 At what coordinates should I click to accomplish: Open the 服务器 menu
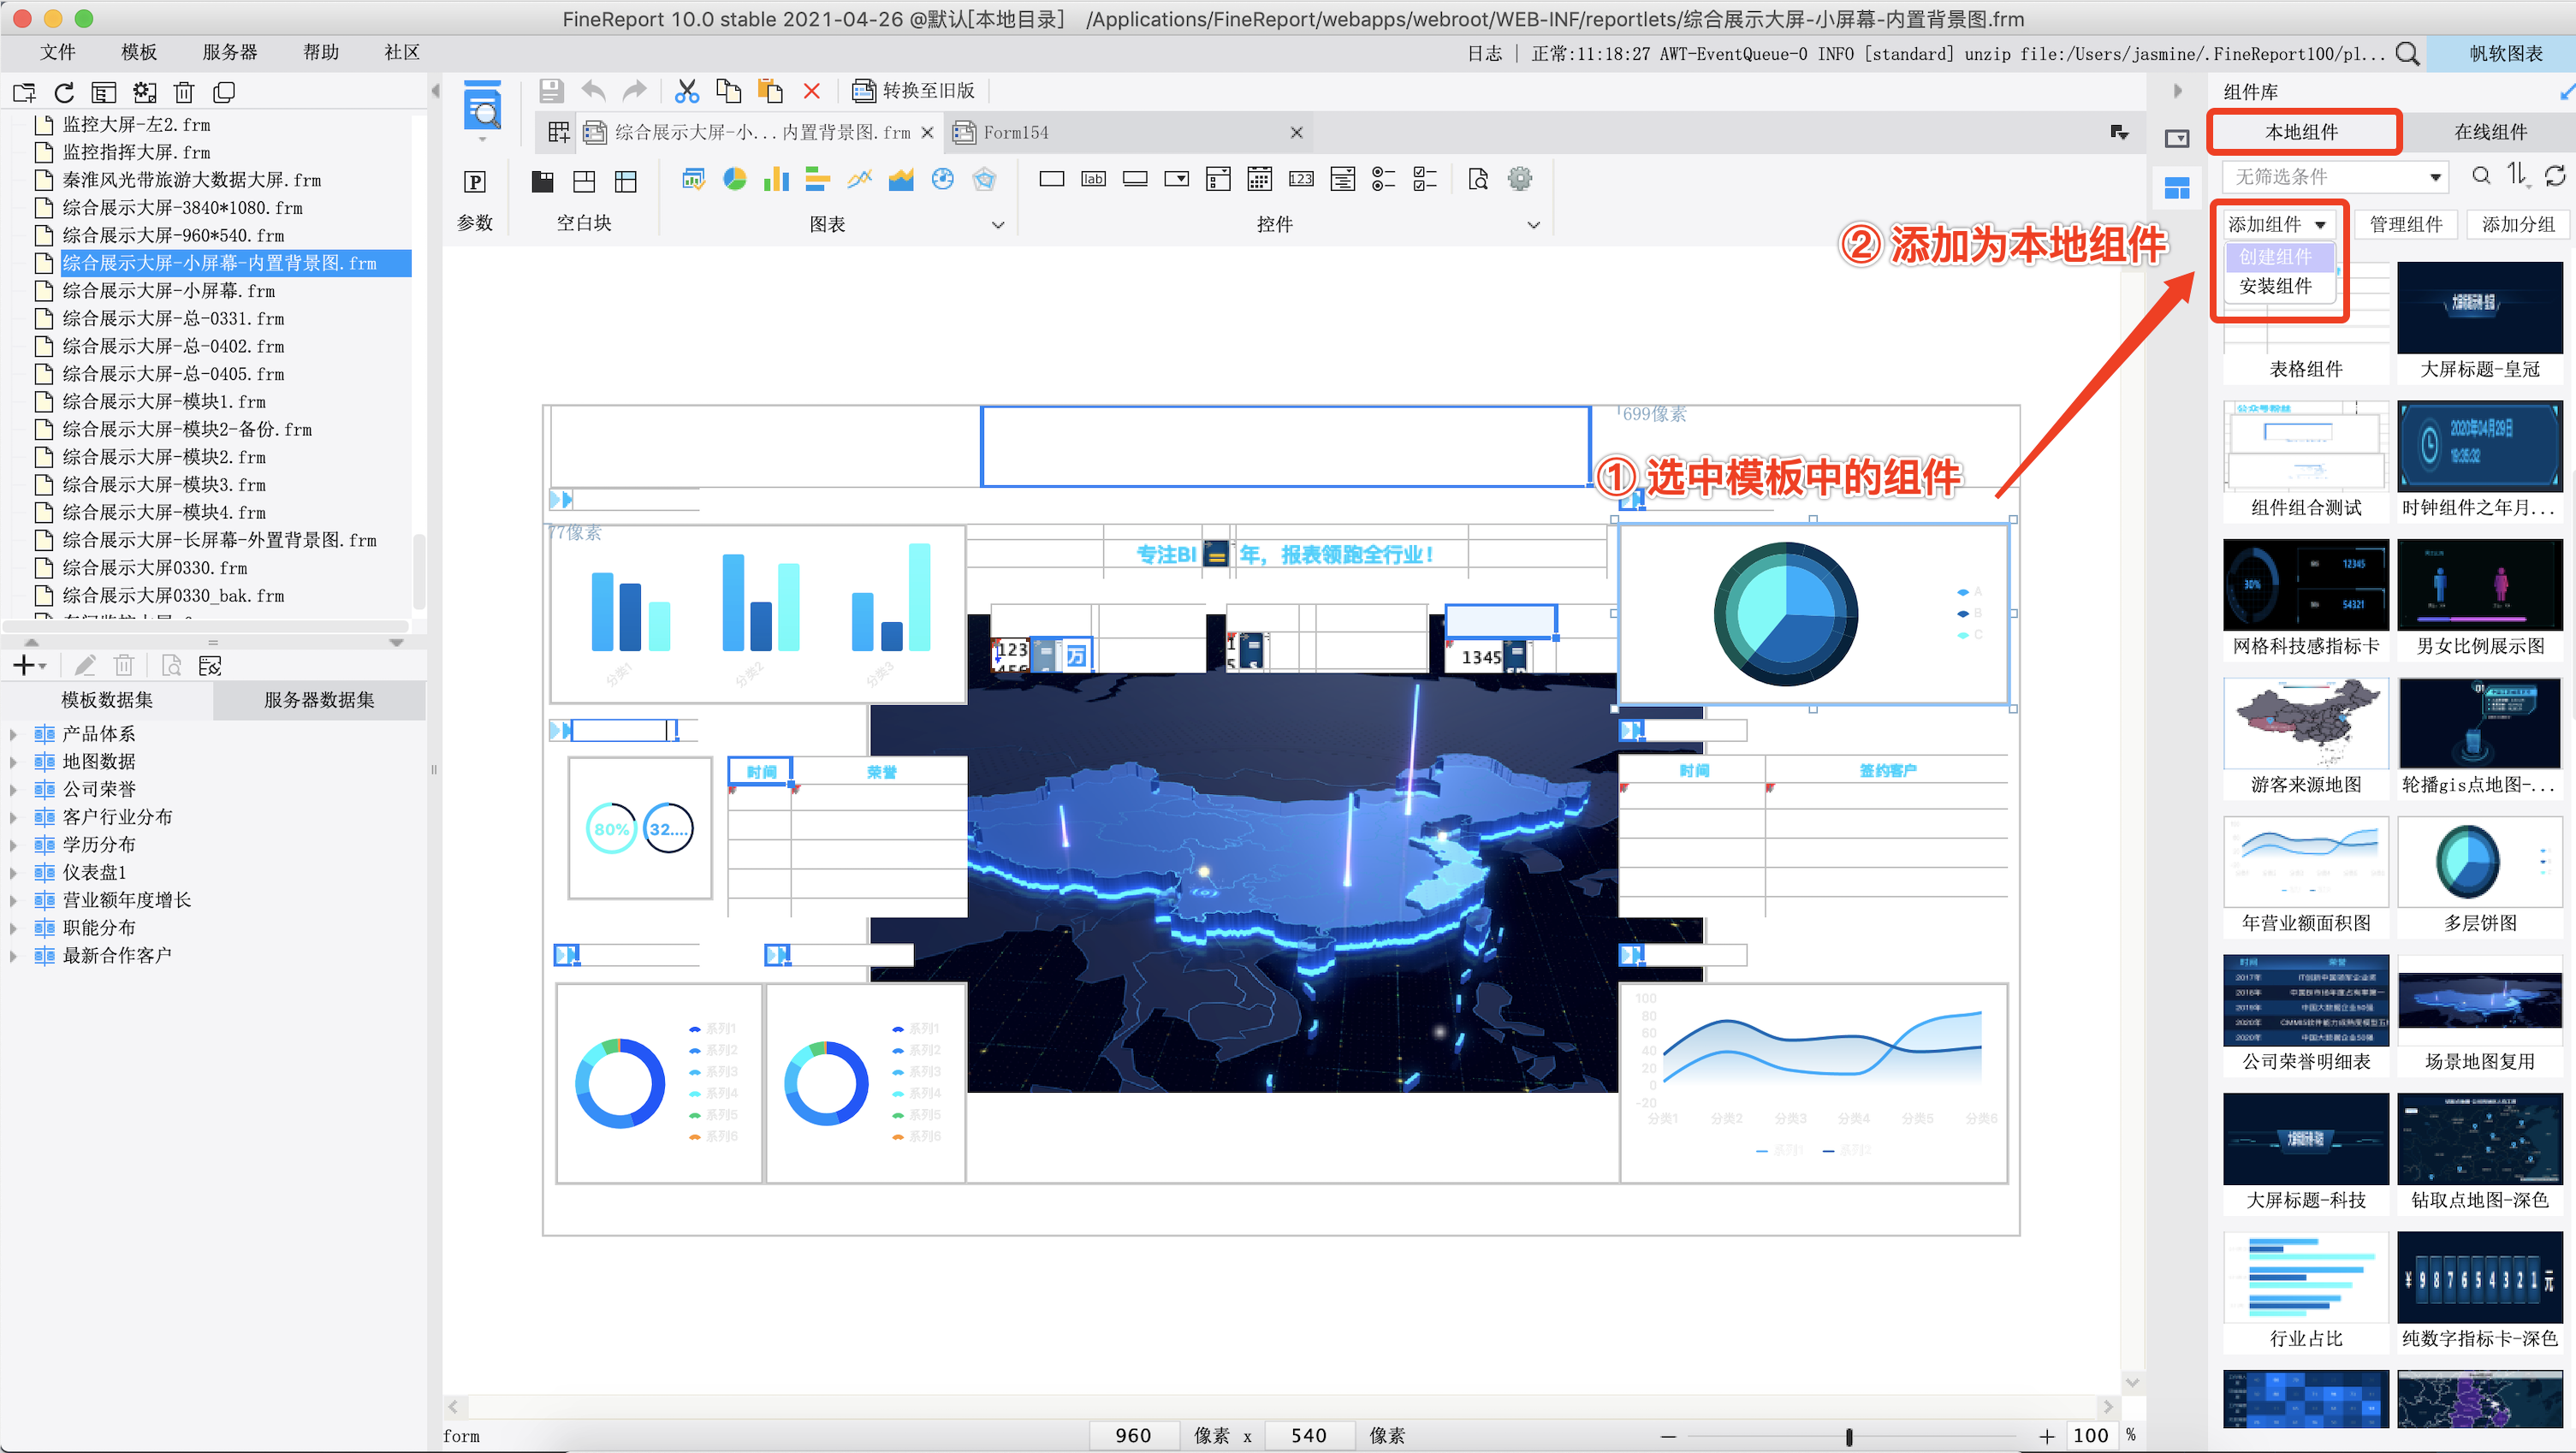pyautogui.click(x=229, y=52)
